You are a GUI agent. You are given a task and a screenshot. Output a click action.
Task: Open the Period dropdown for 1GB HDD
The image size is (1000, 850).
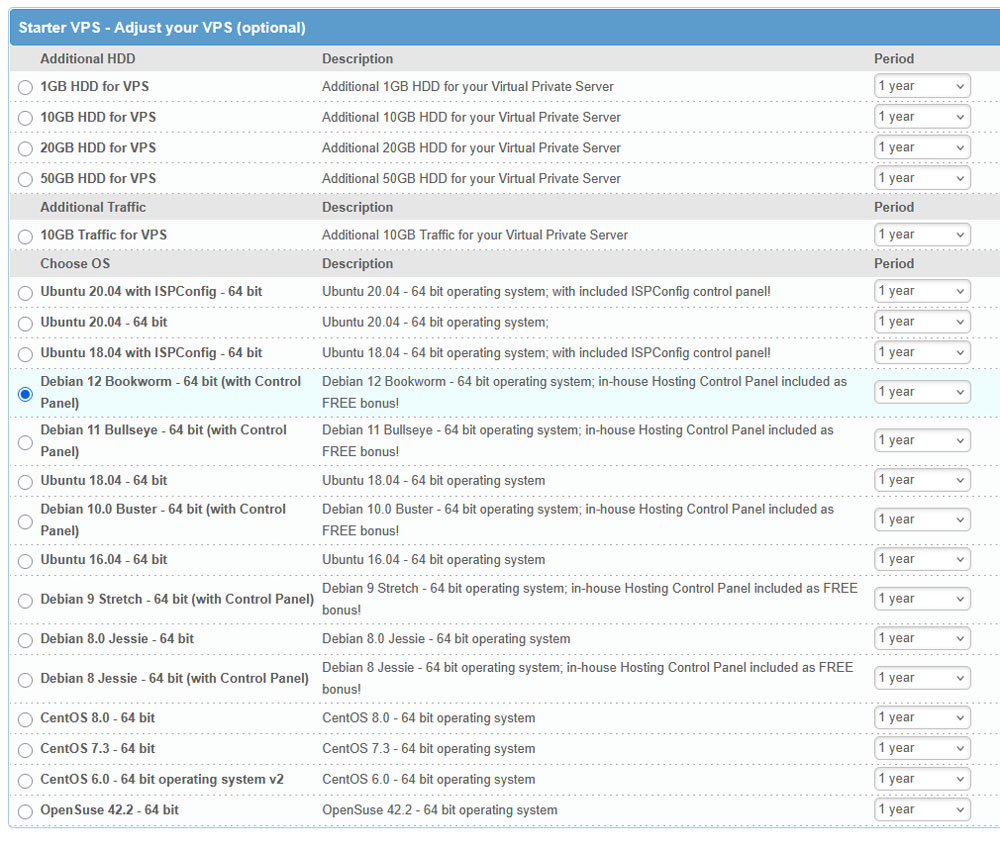[921, 86]
